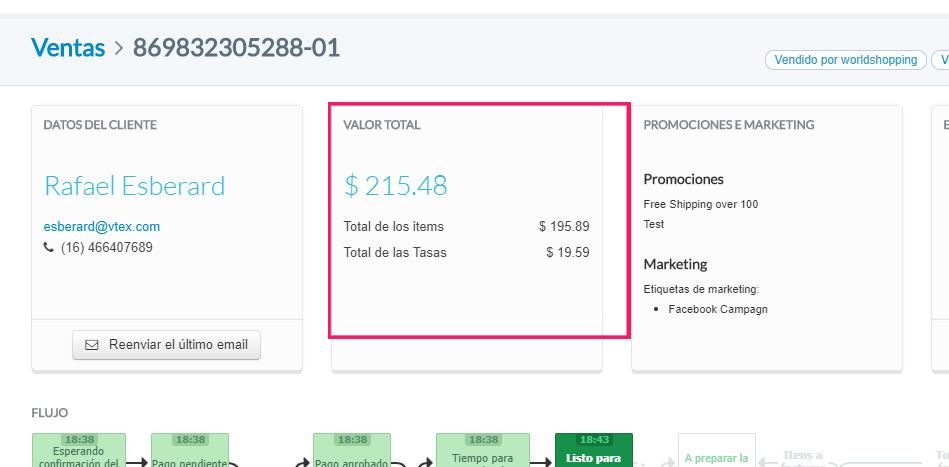
Task: Click the phone icon beside the customer number
Action: click(50, 247)
